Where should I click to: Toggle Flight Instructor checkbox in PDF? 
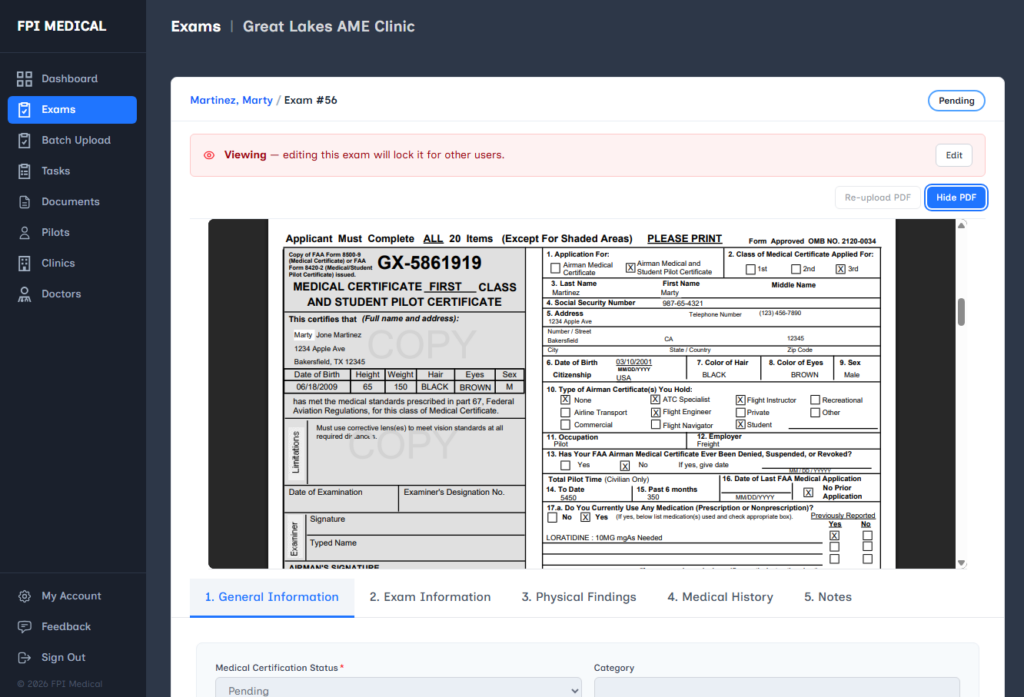point(740,400)
